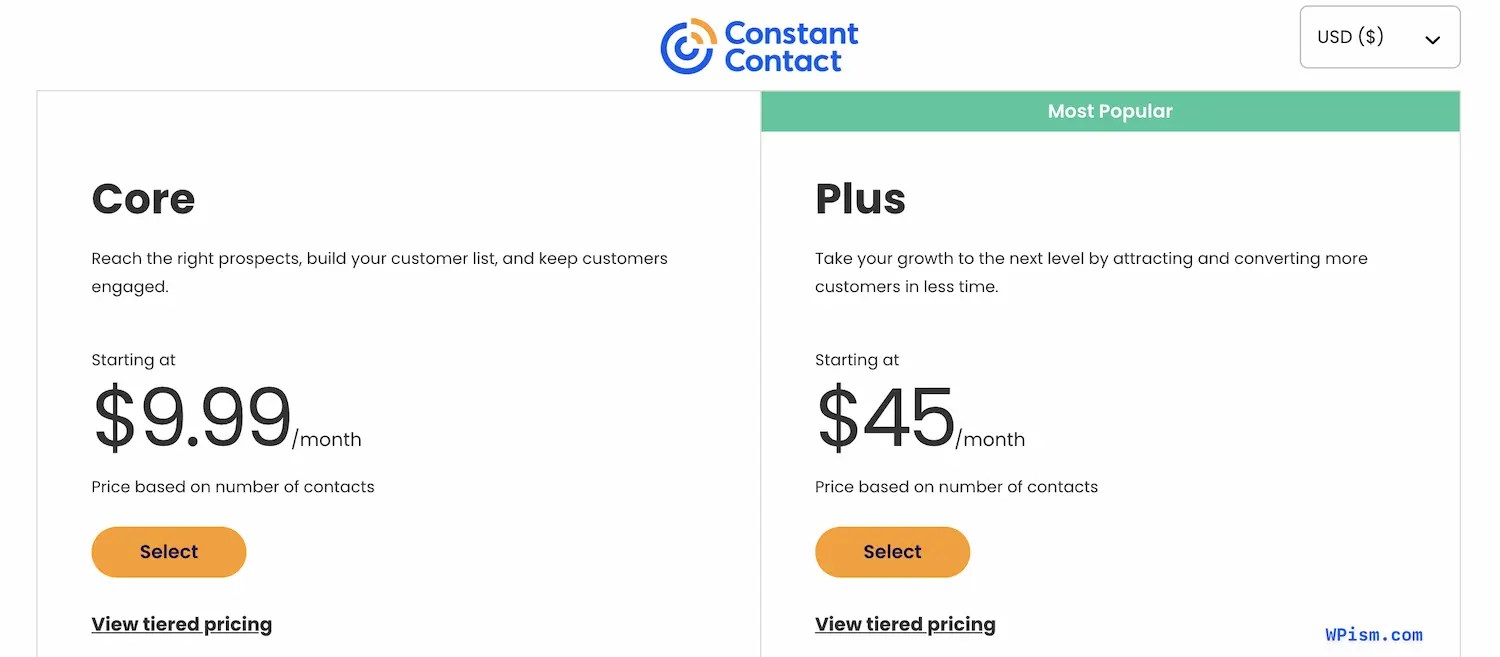Expand the currency selector chevron

coord(1432,37)
